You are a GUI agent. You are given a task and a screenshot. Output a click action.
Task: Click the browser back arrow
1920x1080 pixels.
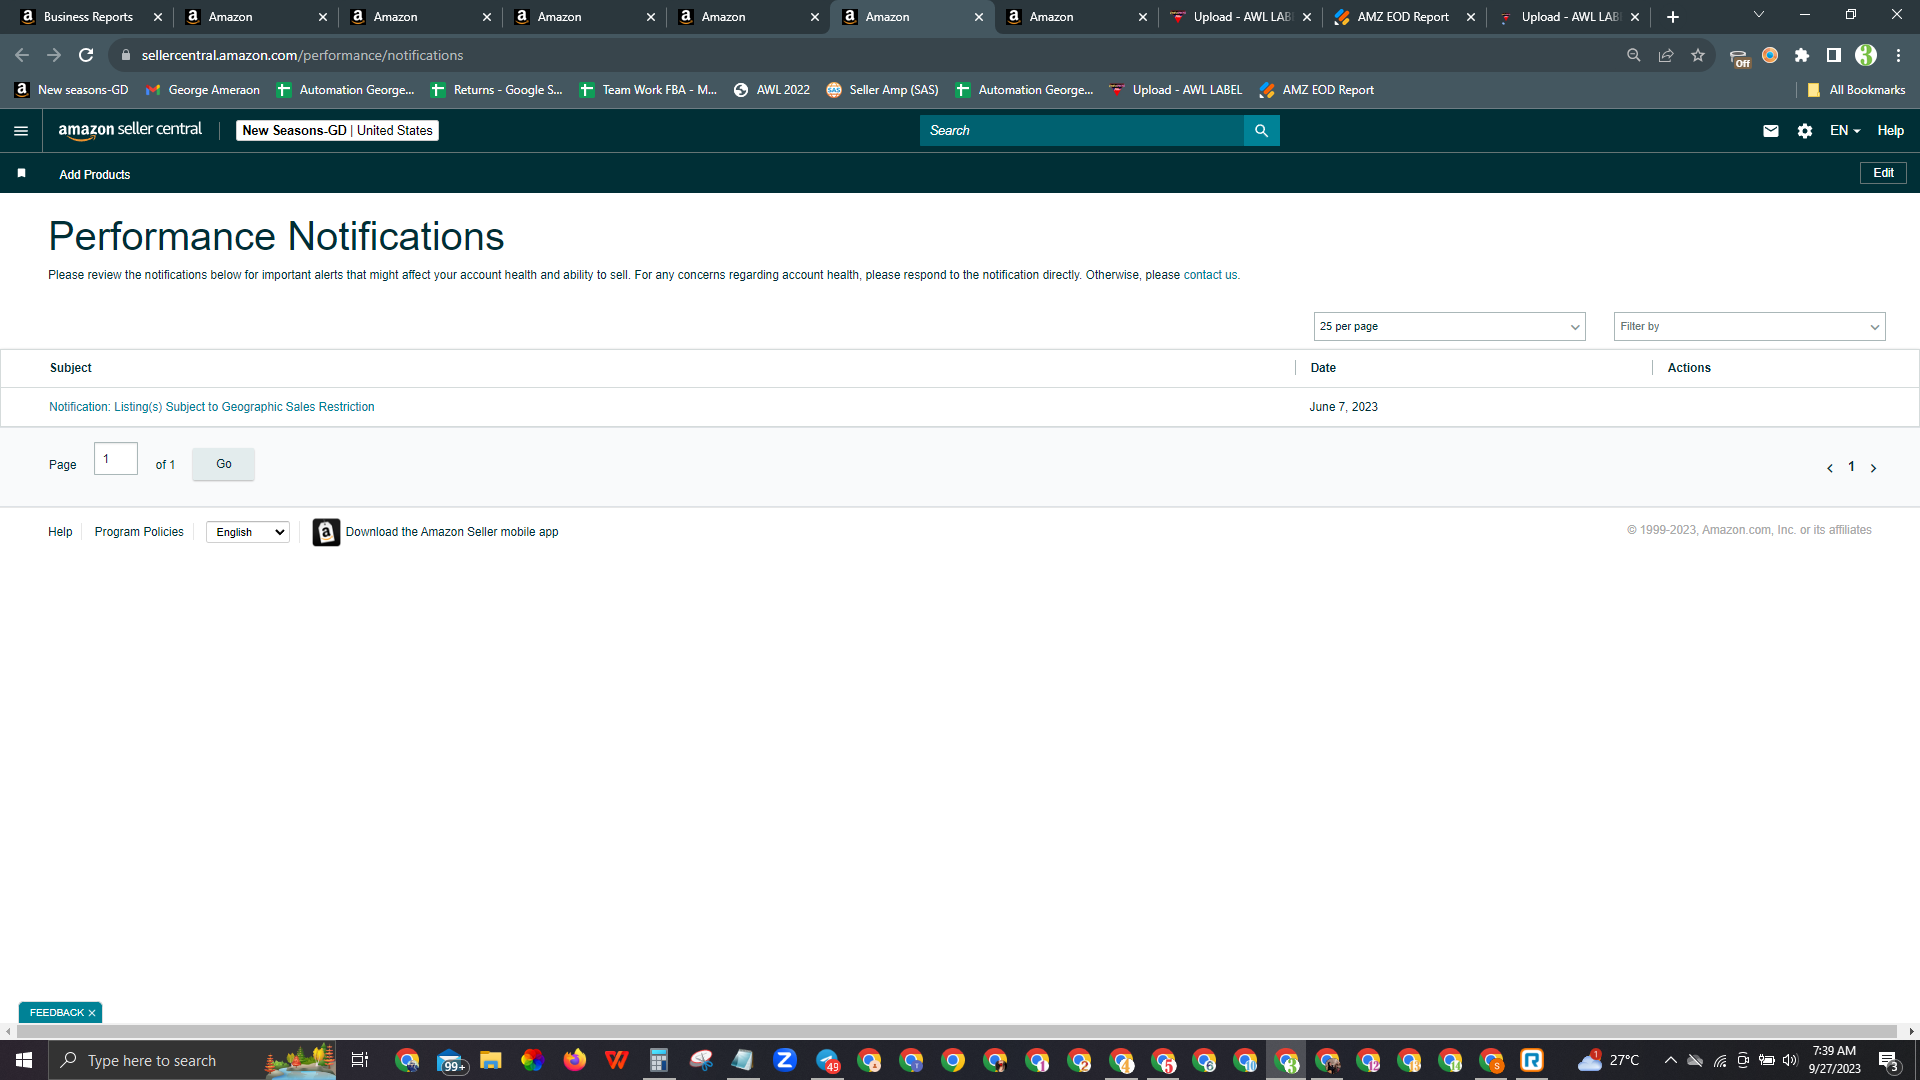coord(22,55)
